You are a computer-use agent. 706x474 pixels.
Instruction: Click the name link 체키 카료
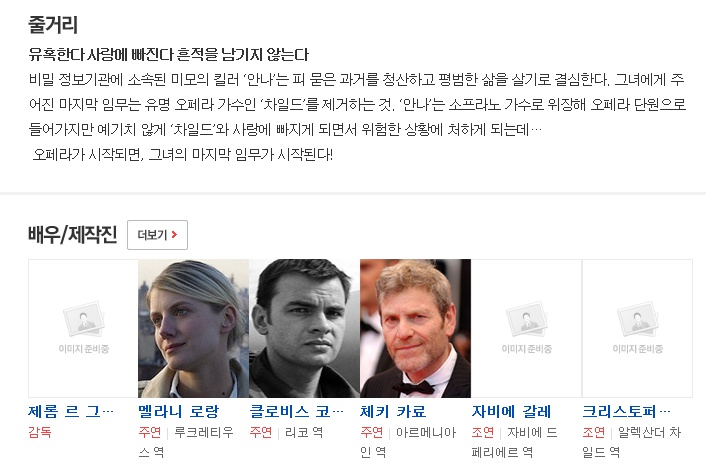[x=393, y=411]
